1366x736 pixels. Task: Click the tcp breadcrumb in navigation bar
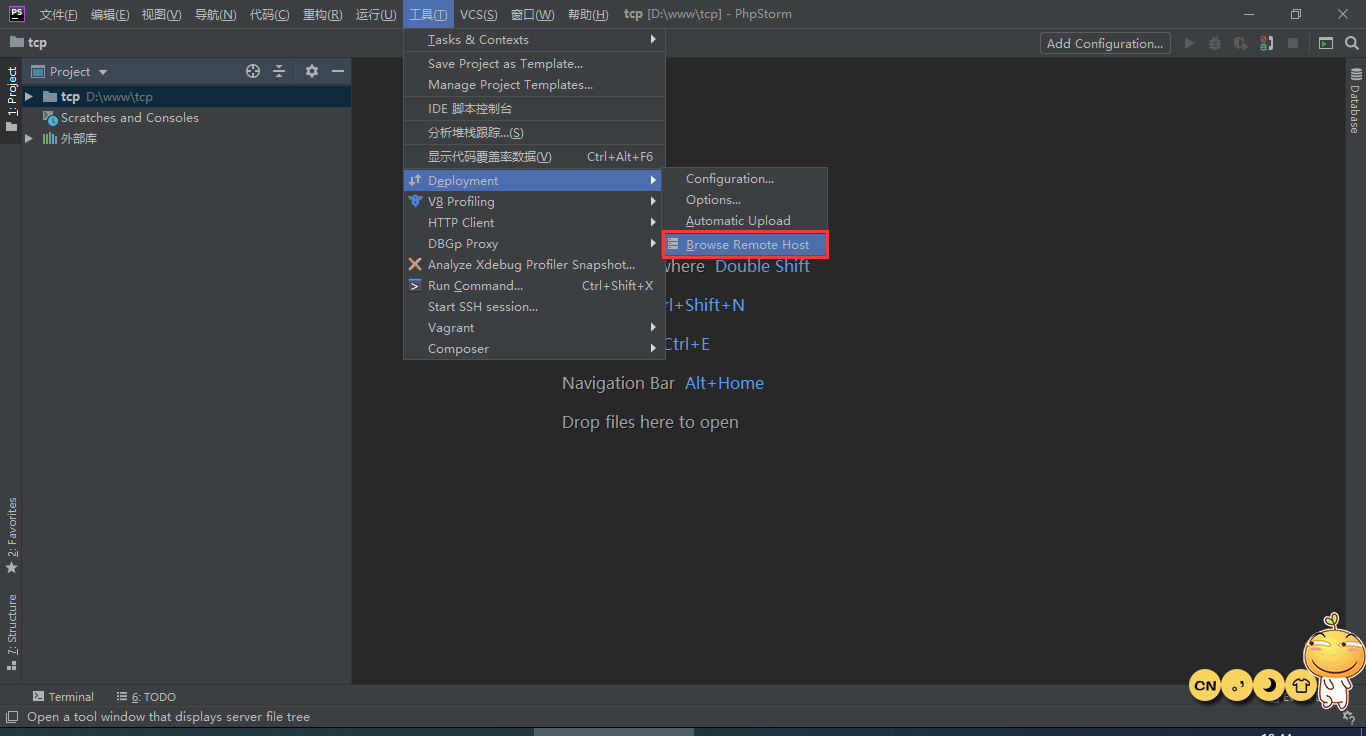(x=28, y=43)
